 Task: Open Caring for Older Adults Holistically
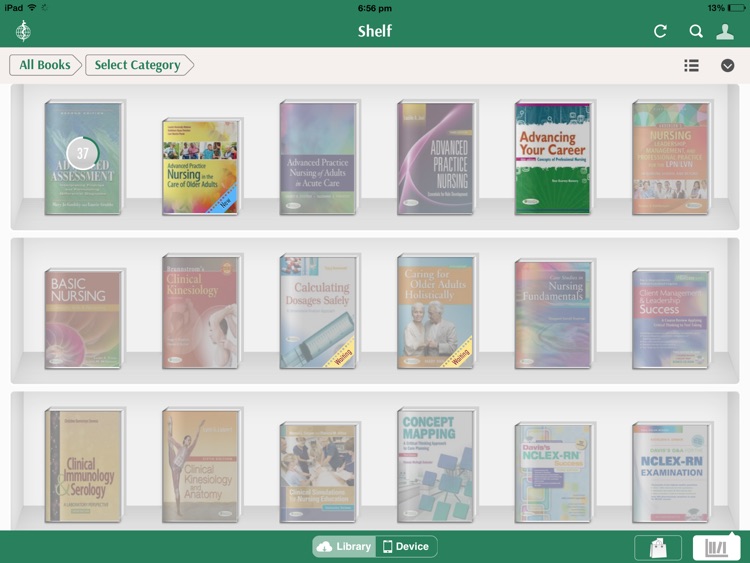[x=436, y=312]
